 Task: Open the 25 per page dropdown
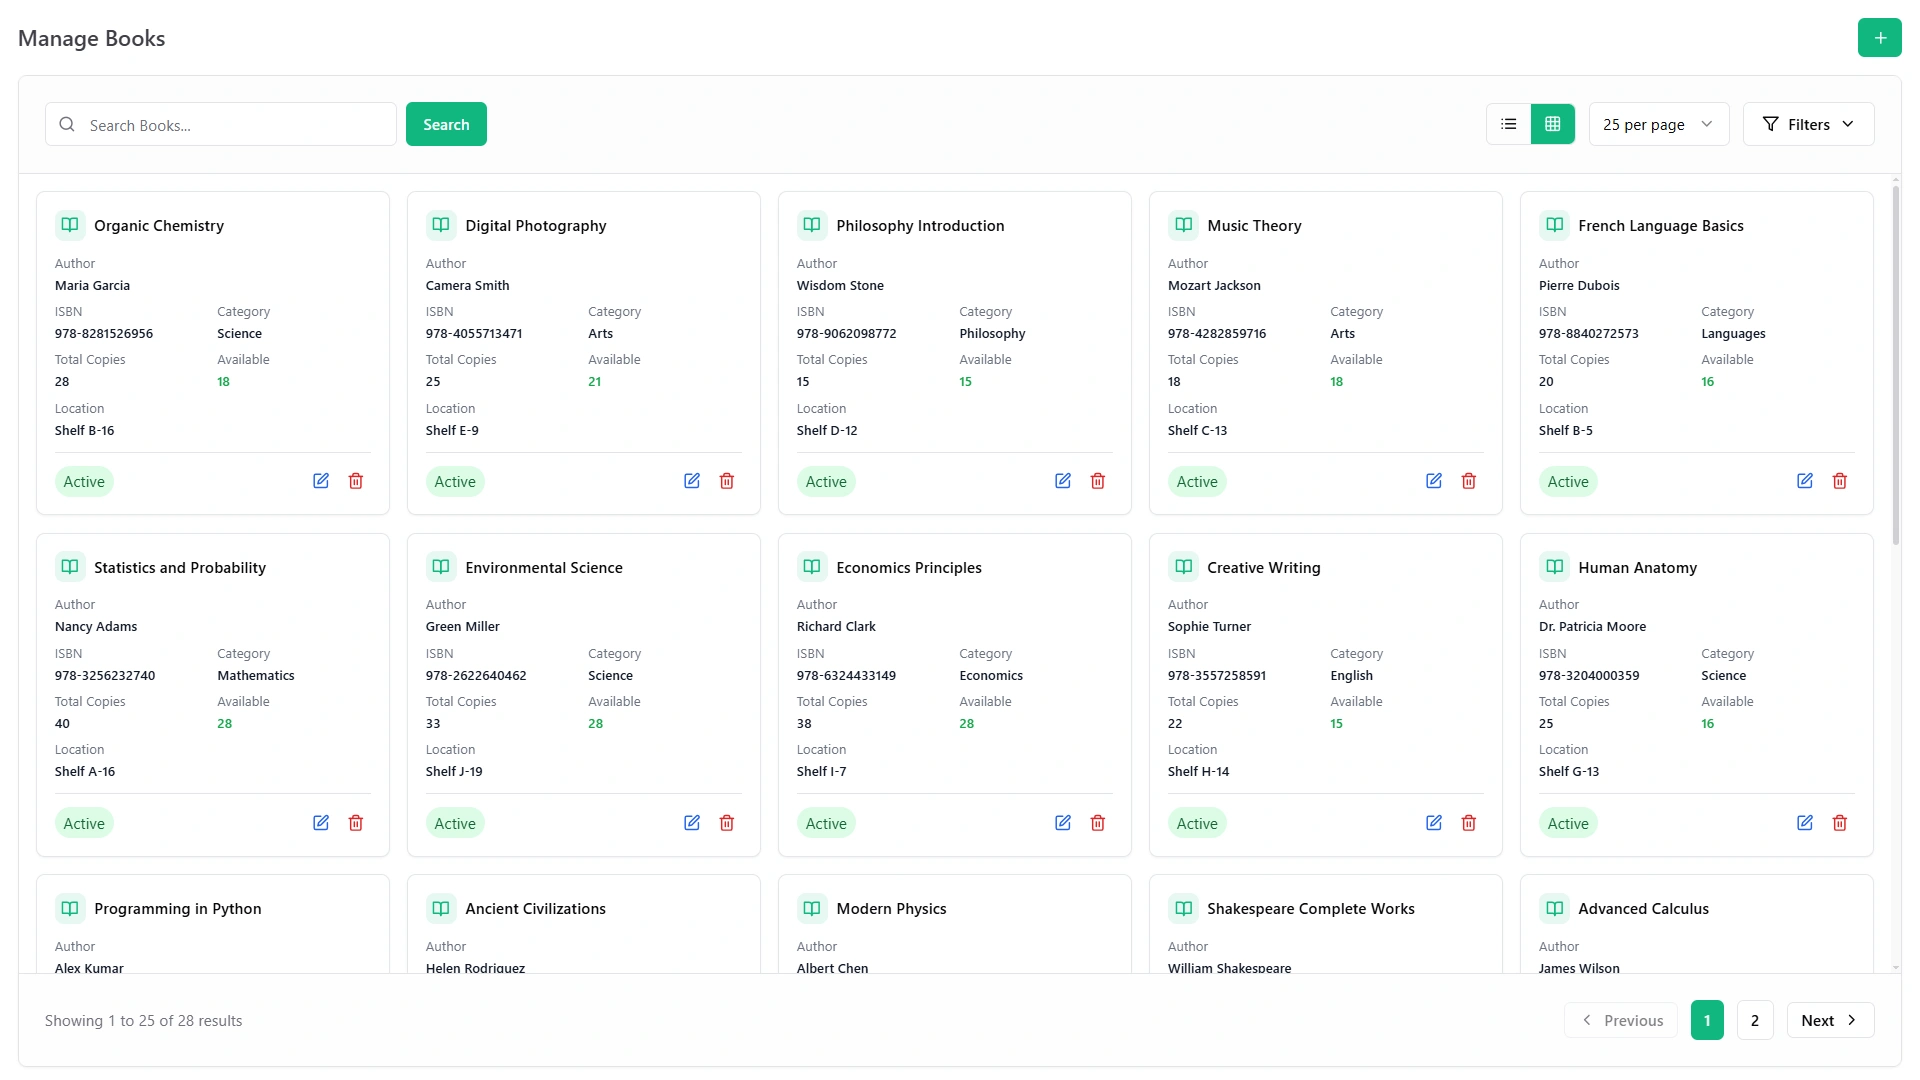click(1658, 124)
